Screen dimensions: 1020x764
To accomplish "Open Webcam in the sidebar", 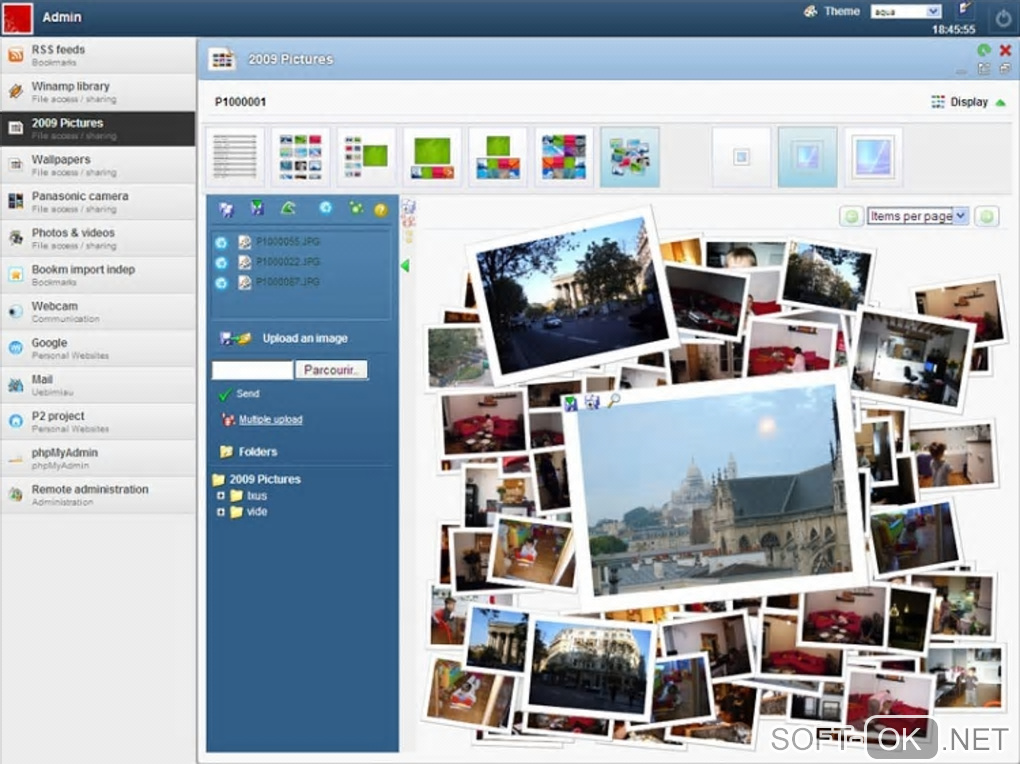I will pyautogui.click(x=98, y=312).
